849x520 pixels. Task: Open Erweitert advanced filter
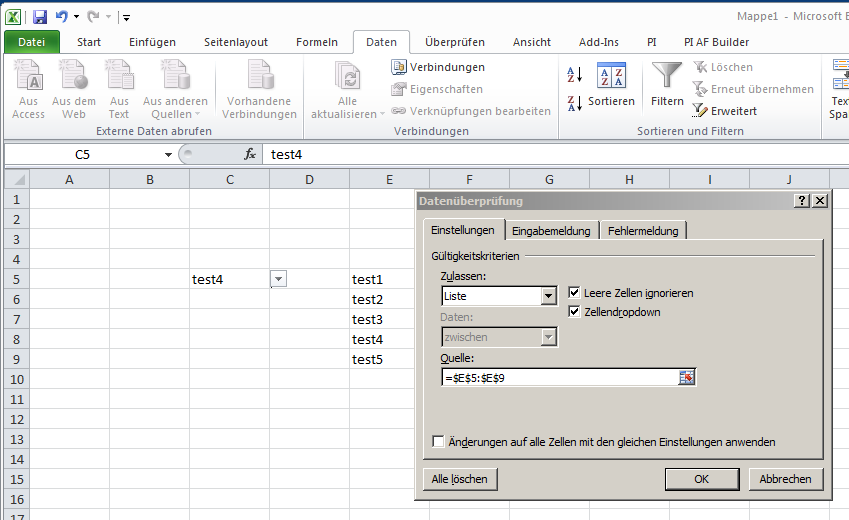click(724, 110)
